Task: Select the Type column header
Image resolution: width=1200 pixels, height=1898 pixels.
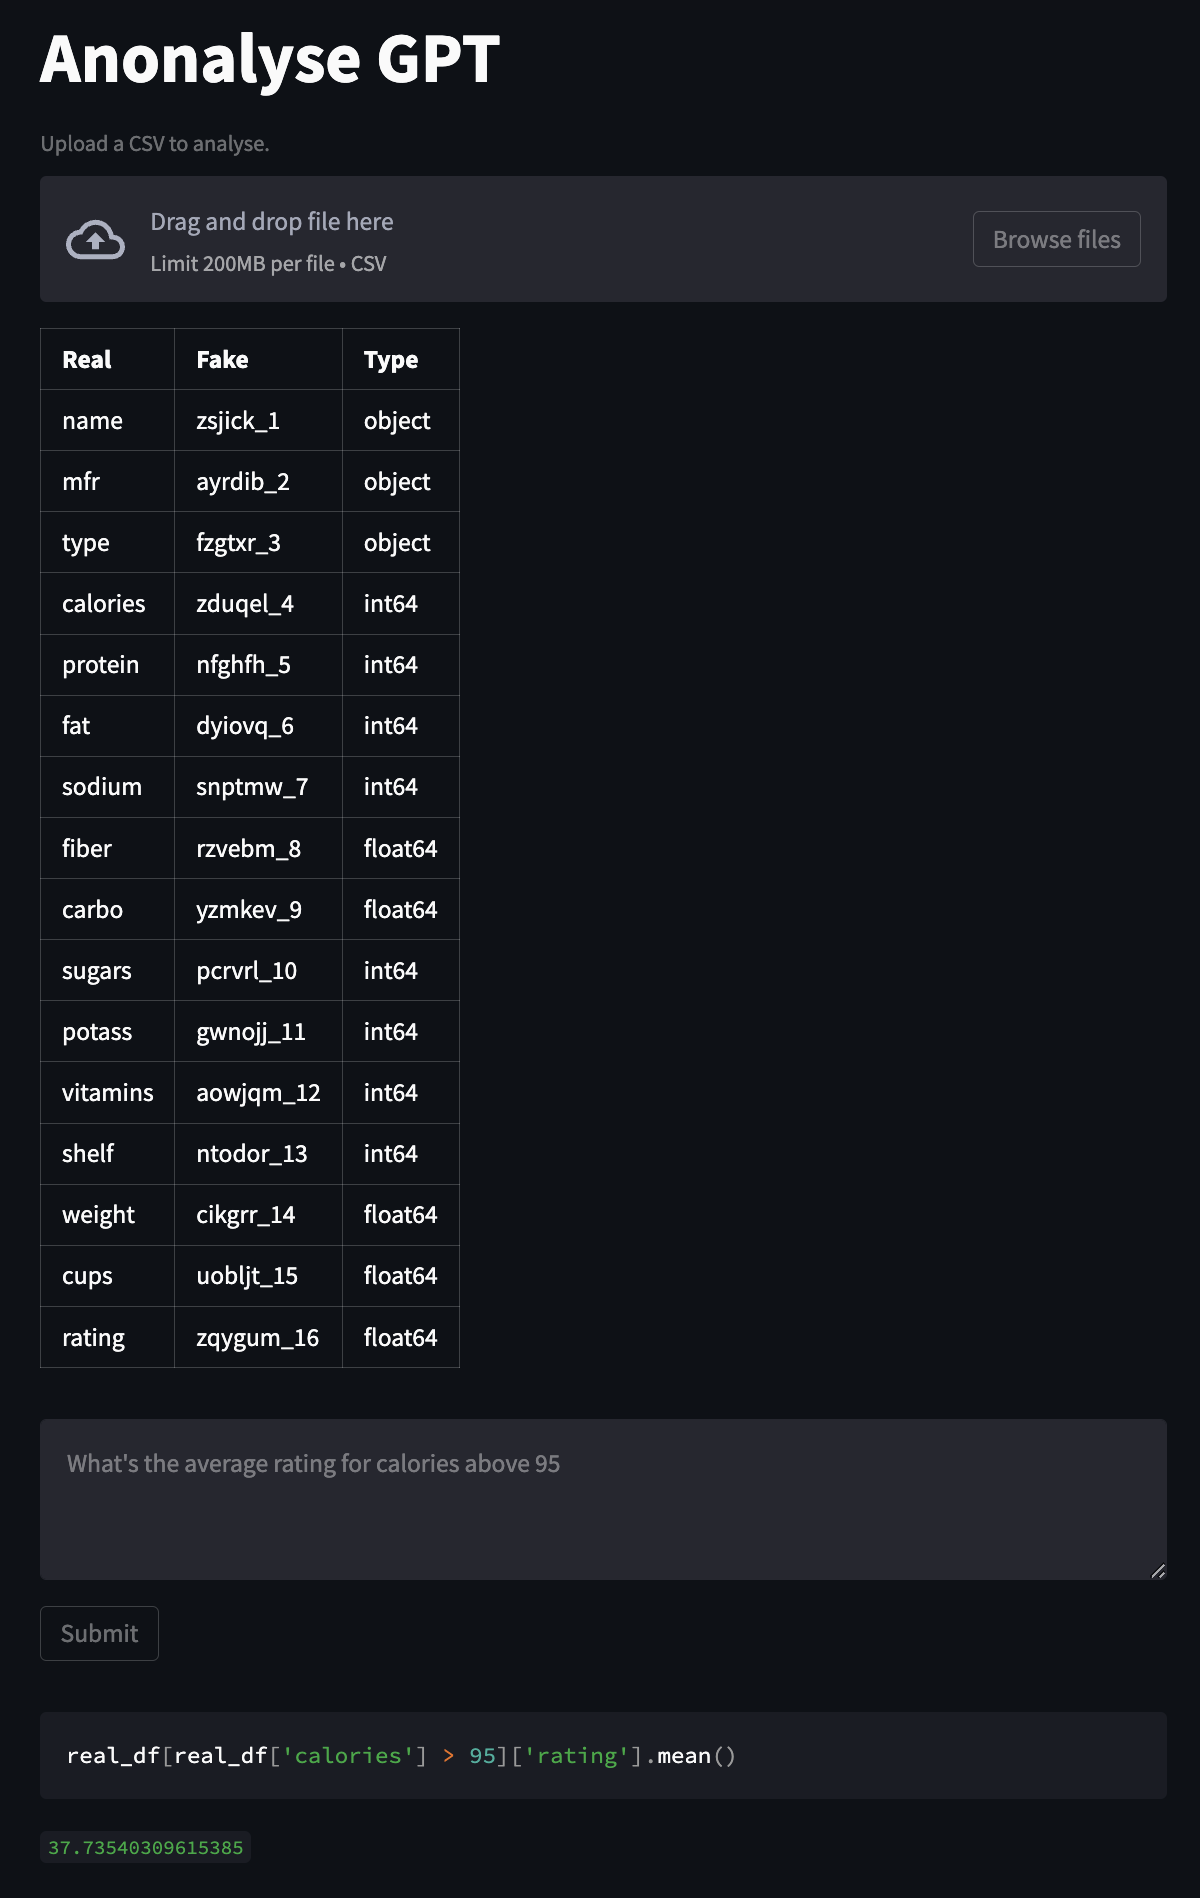Action: (x=392, y=359)
